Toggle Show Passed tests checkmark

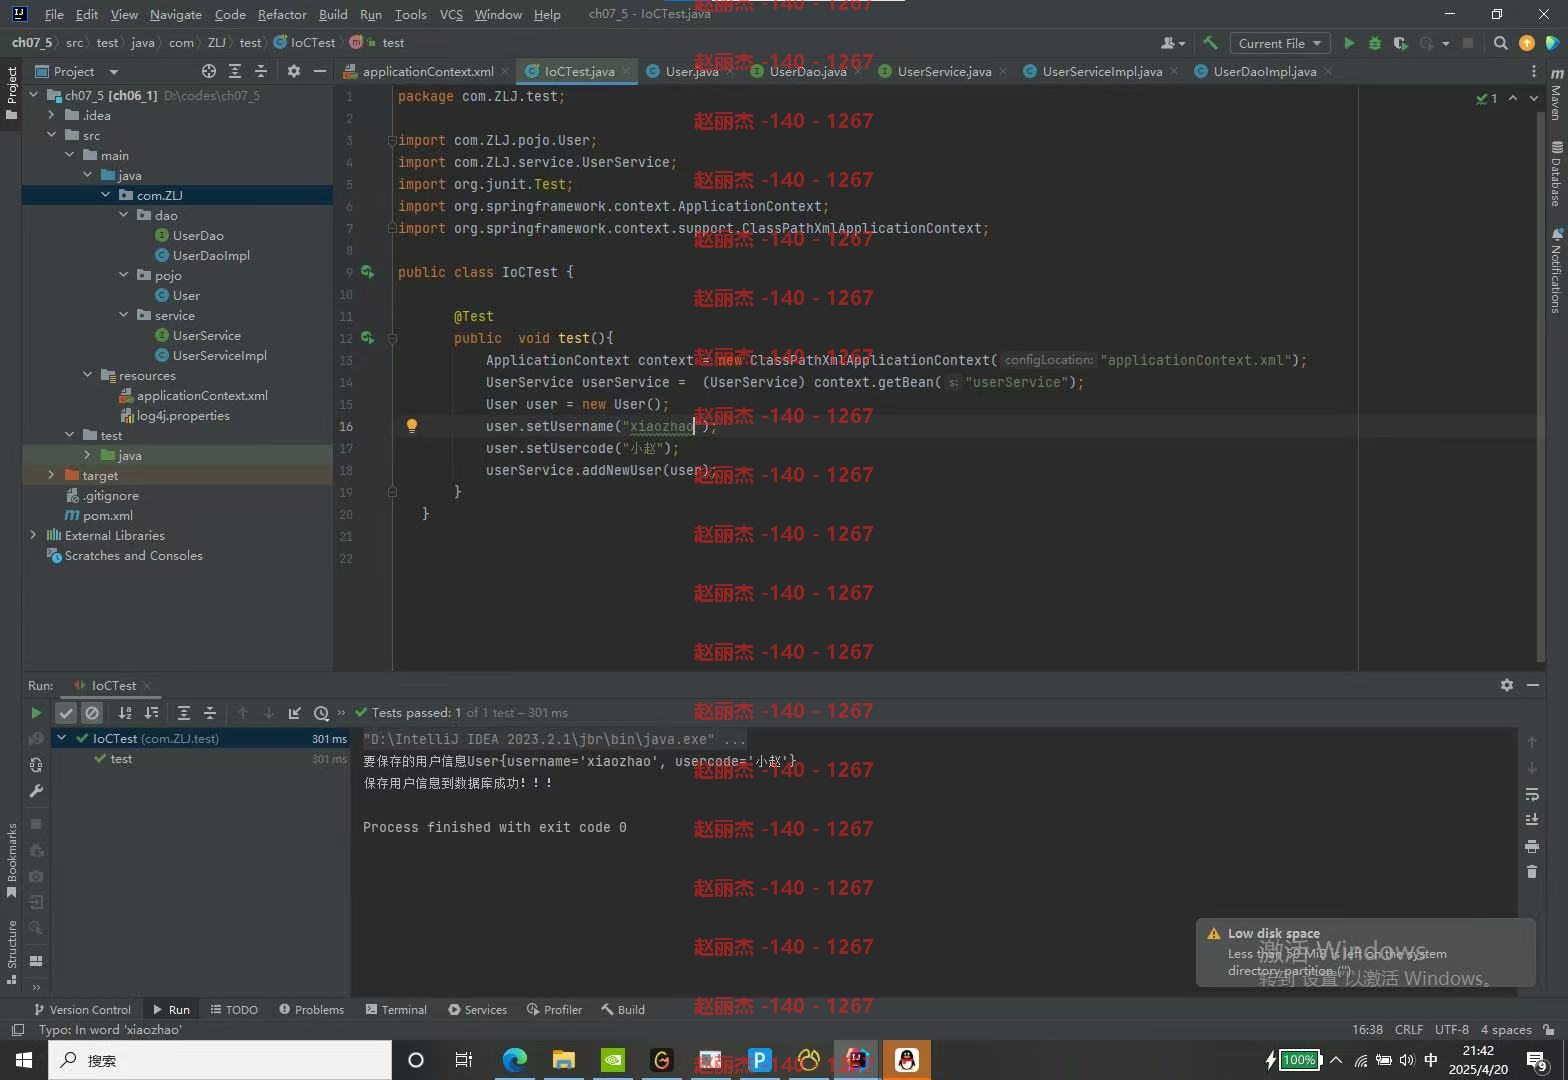click(66, 713)
